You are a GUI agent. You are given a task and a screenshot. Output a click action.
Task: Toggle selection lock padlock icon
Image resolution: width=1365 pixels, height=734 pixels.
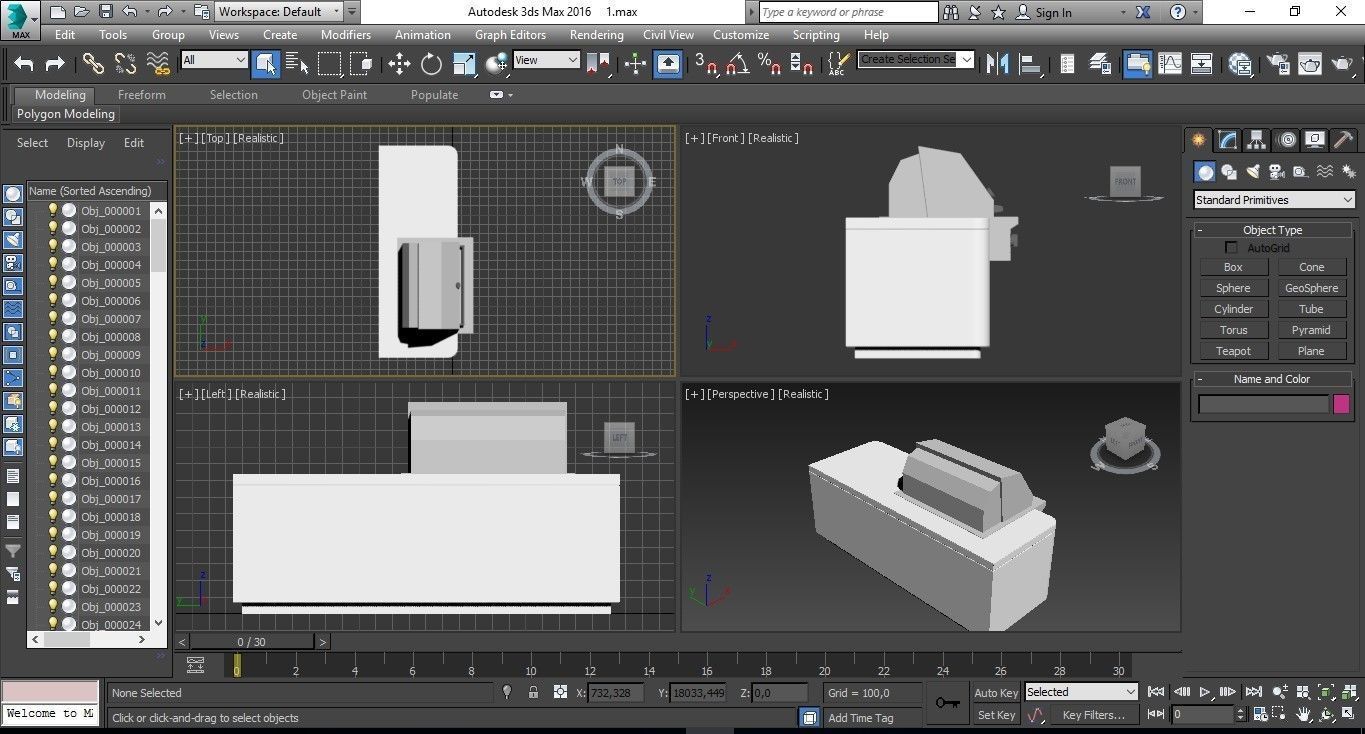[x=533, y=692]
